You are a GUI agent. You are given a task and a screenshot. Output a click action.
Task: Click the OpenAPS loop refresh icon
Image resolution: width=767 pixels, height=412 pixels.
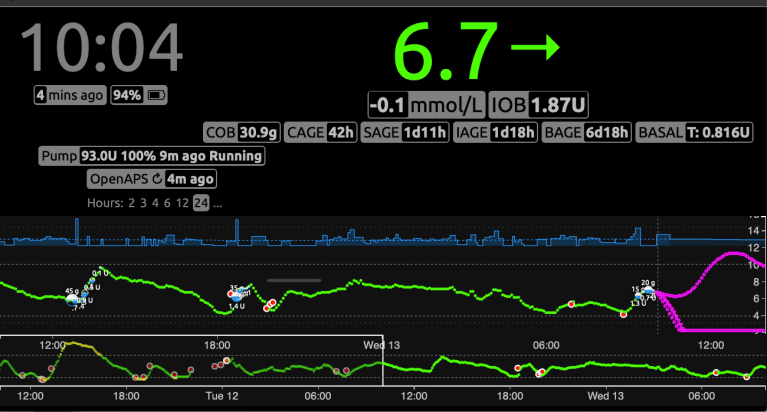pos(157,179)
